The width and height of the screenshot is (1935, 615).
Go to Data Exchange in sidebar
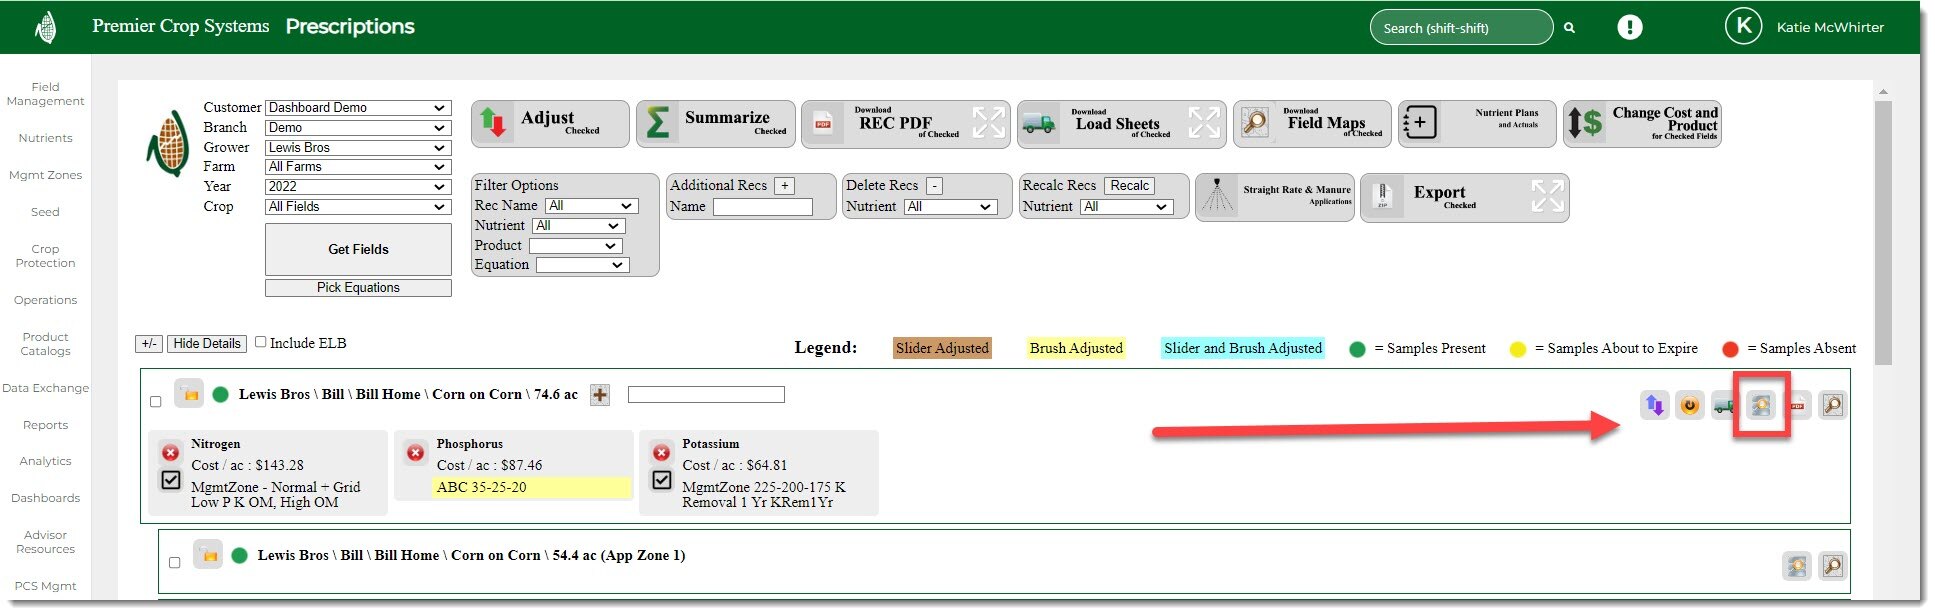[x=45, y=388]
